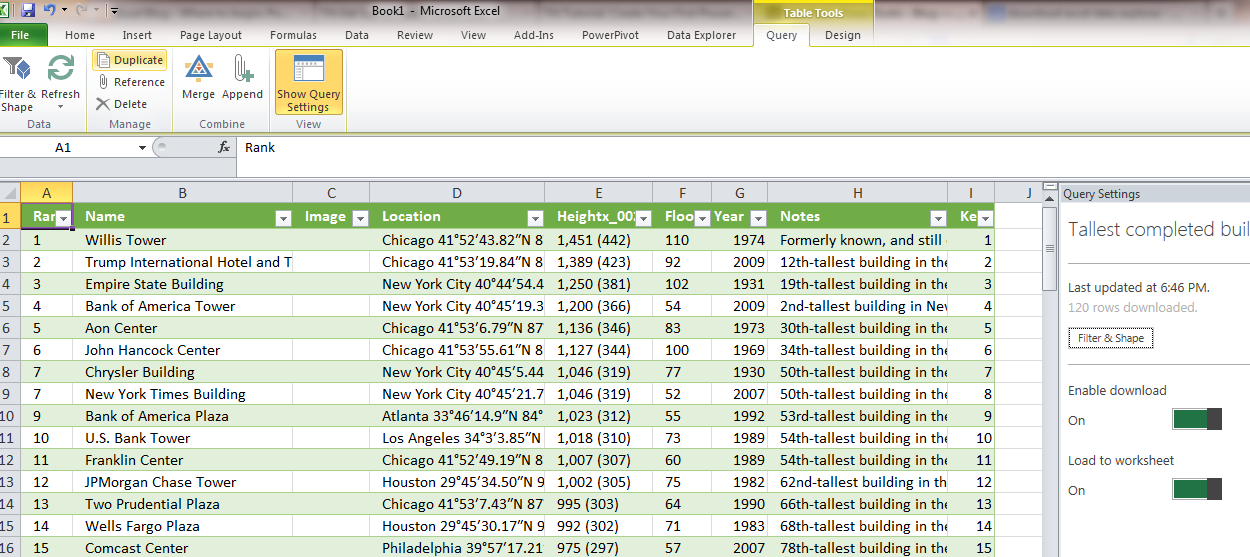Switch to the Design tab under Table Tools
The image size is (1250, 557).
(x=843, y=35)
